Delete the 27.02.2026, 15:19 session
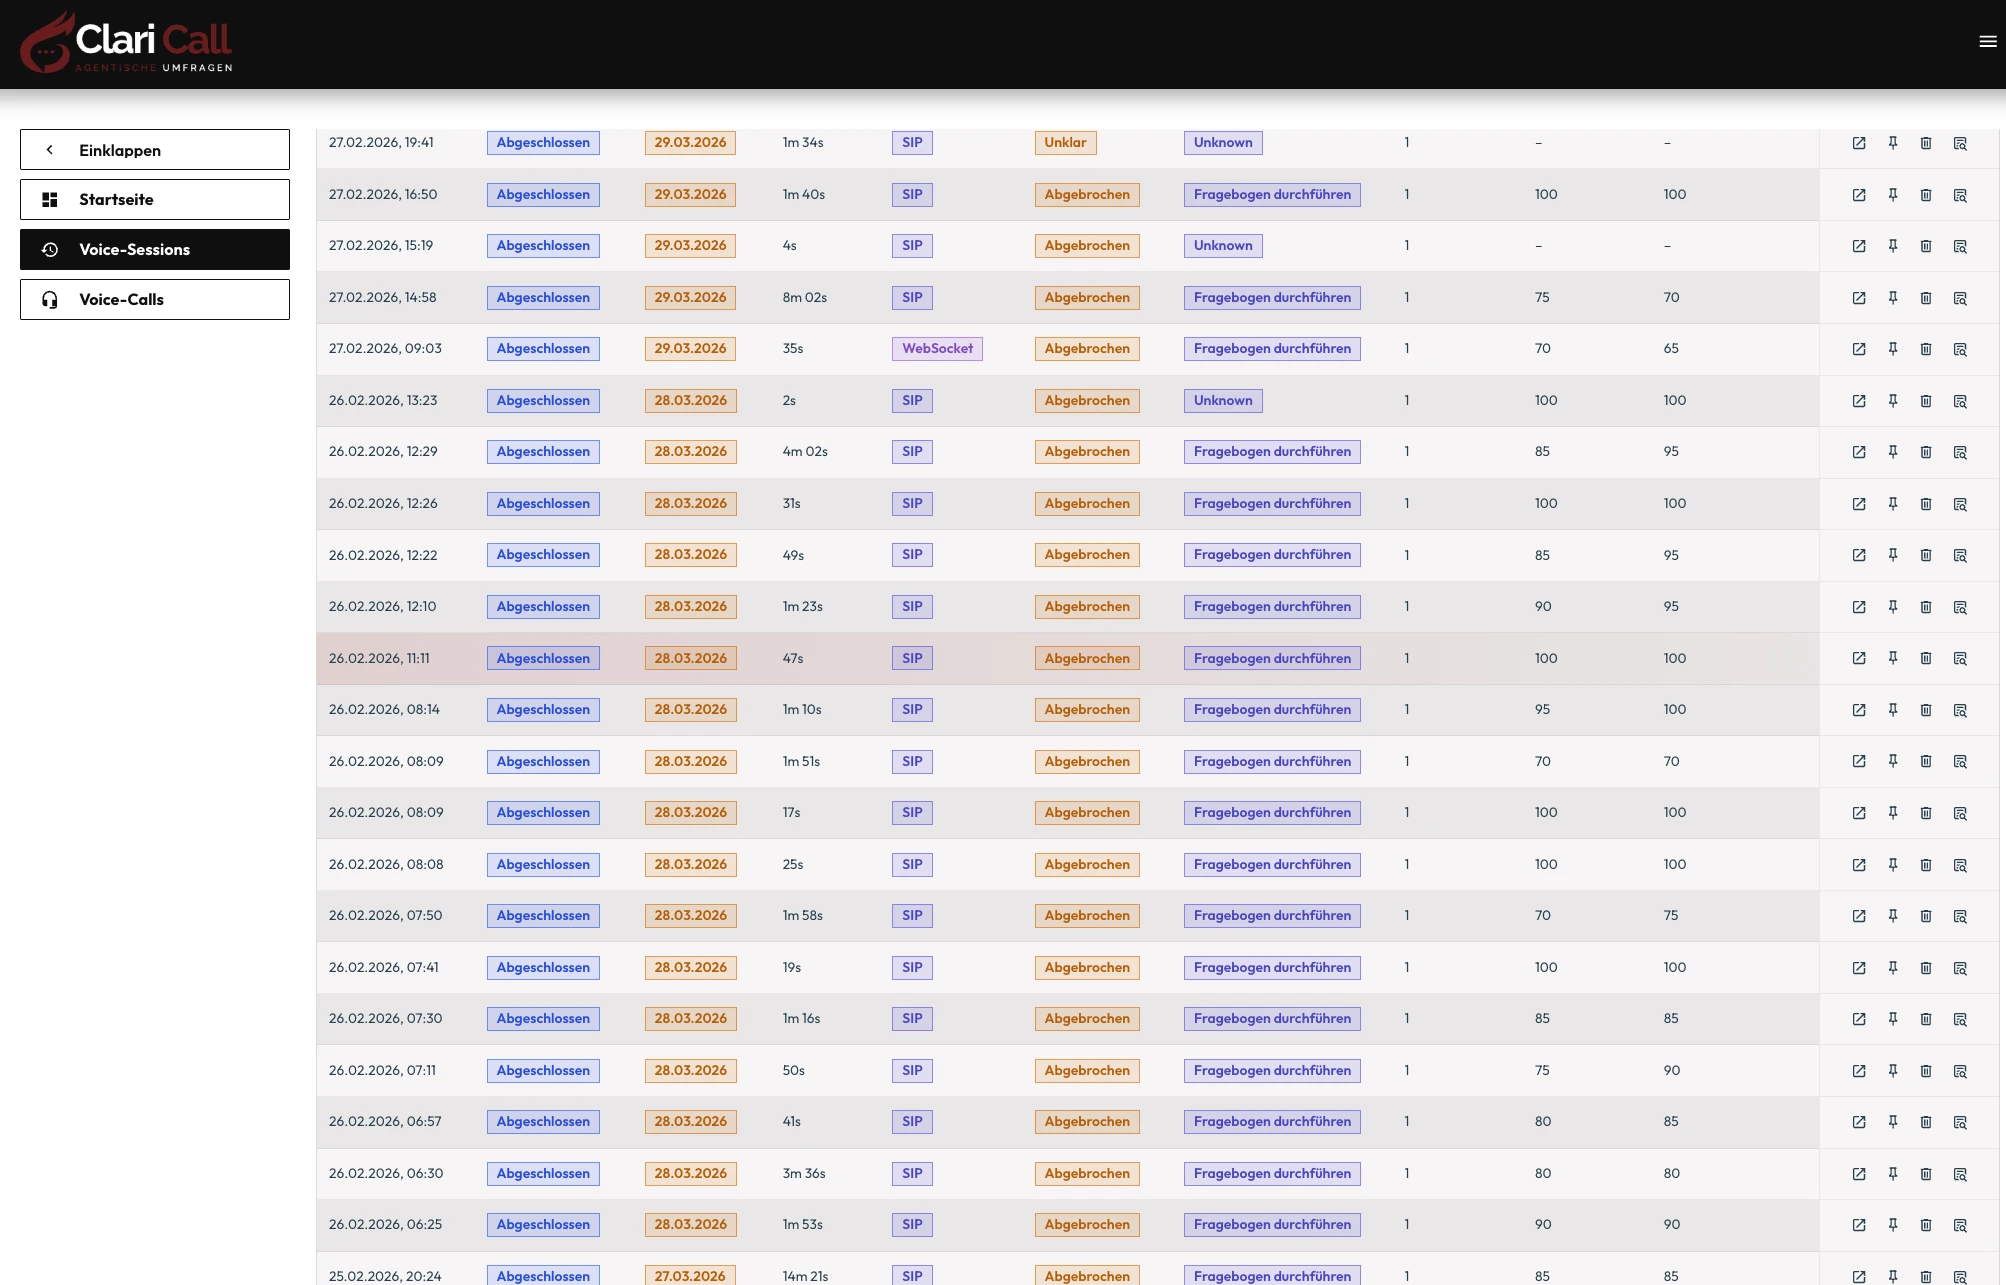2006x1285 pixels. tap(1925, 246)
